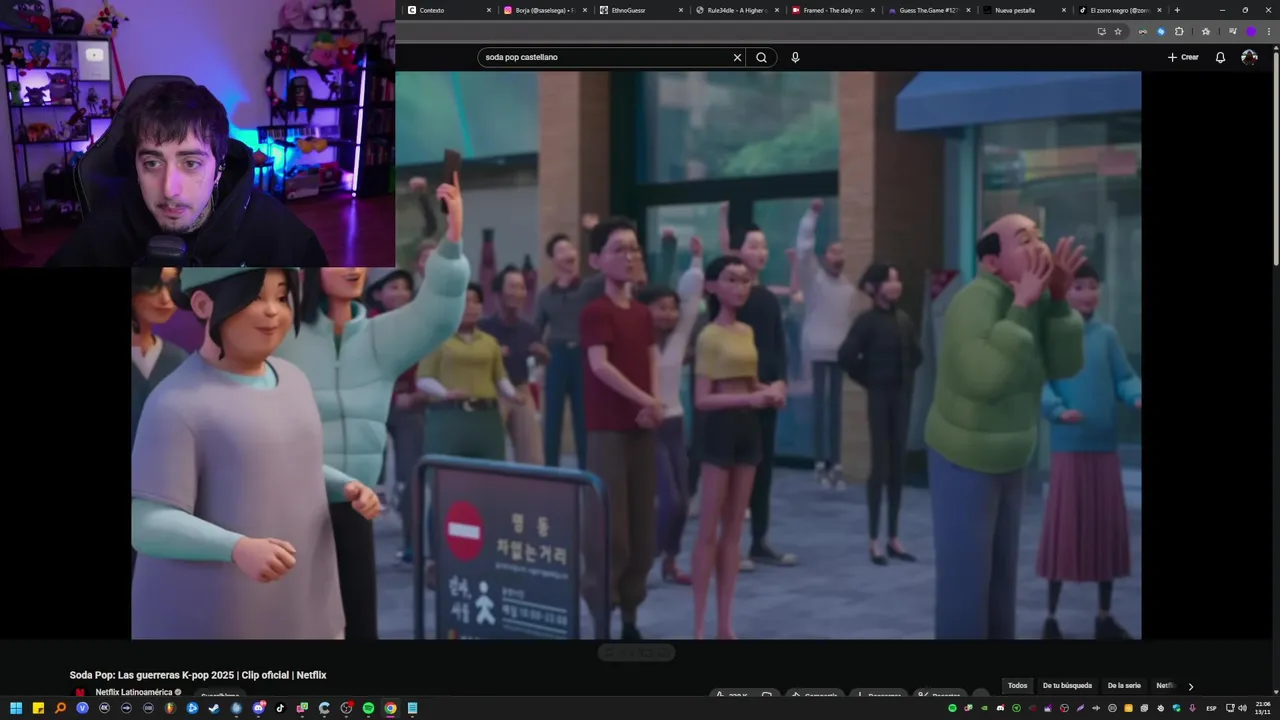Click the YouTube search magnifier button
Image resolution: width=1280 pixels, height=720 pixels.
761,57
